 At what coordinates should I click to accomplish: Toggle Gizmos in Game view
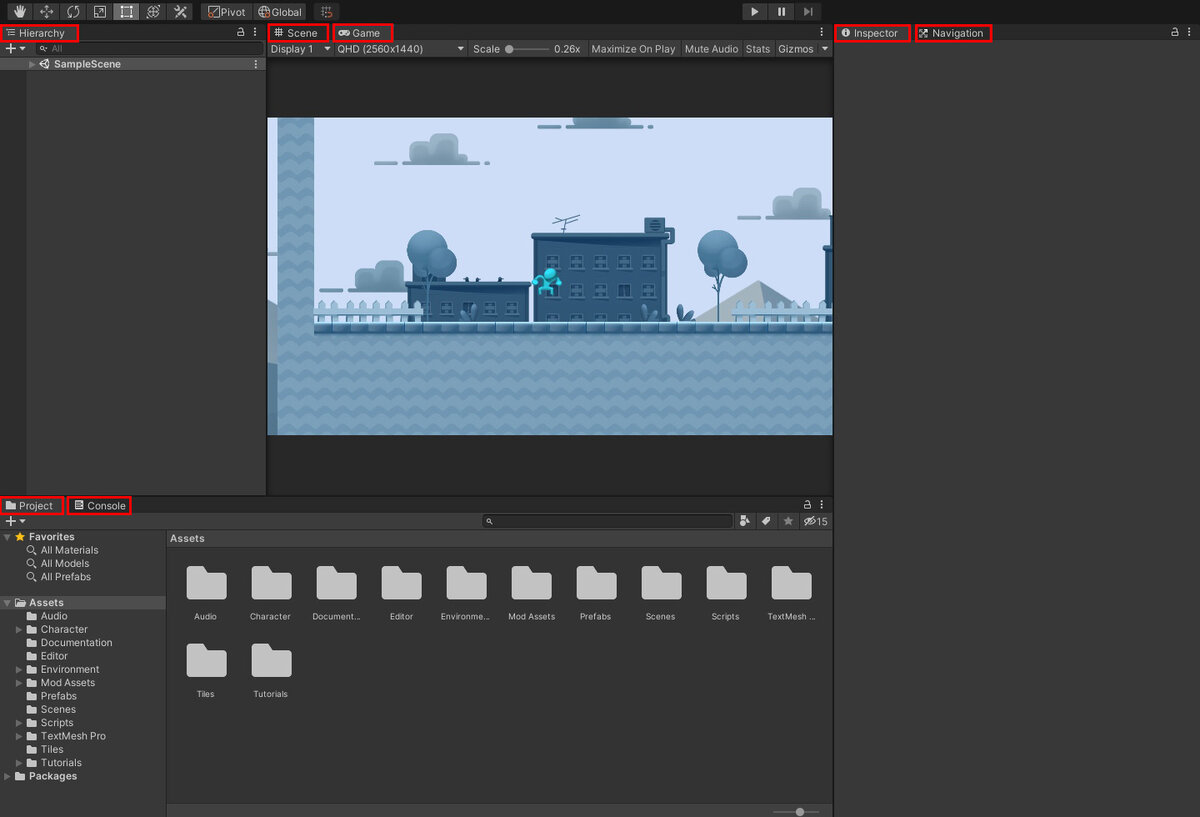coord(796,49)
